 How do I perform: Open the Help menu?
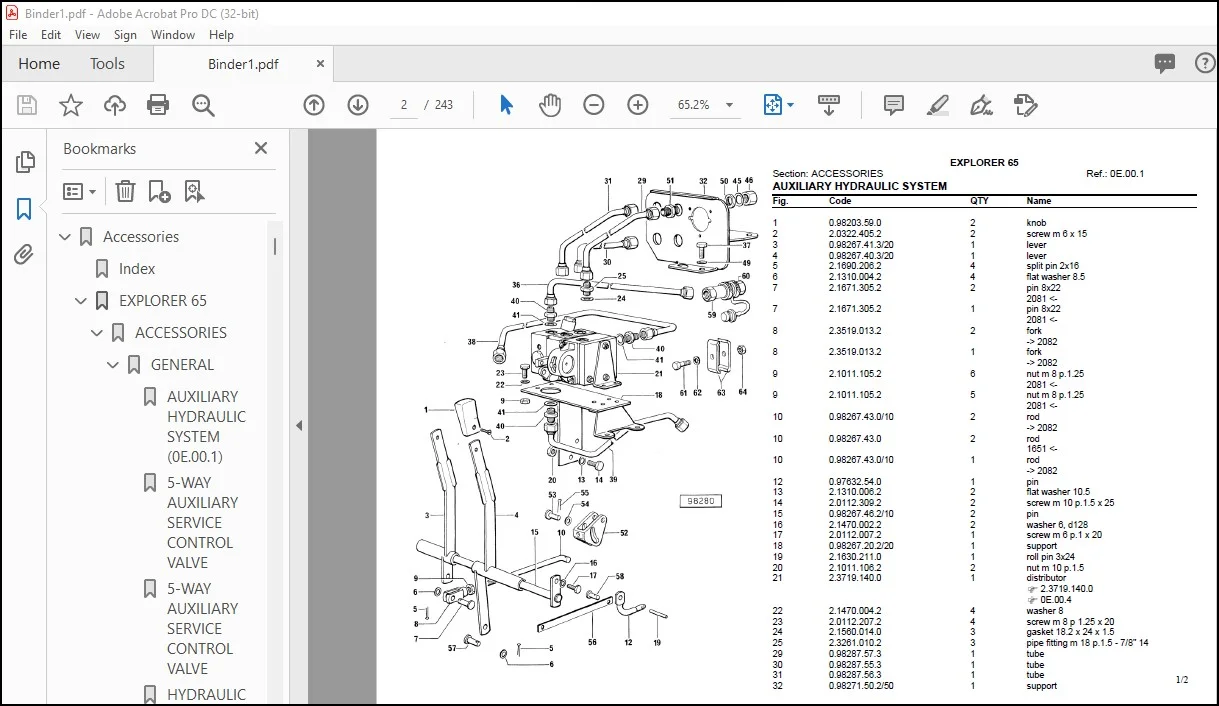pos(221,34)
